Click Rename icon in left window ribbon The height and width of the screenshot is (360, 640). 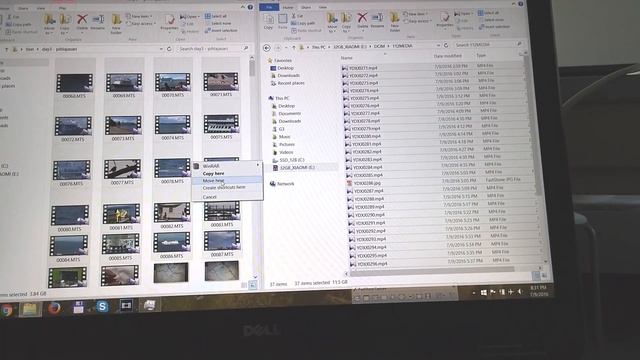[98, 22]
